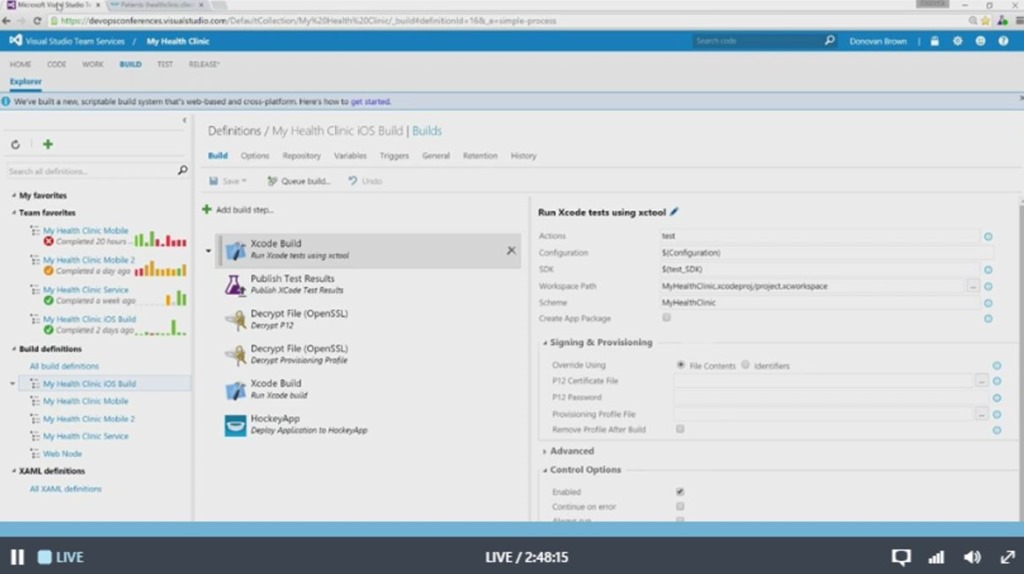Screen dimensions: 1024x574
Task: Jump to LIVE in the player
Action: coord(60,557)
